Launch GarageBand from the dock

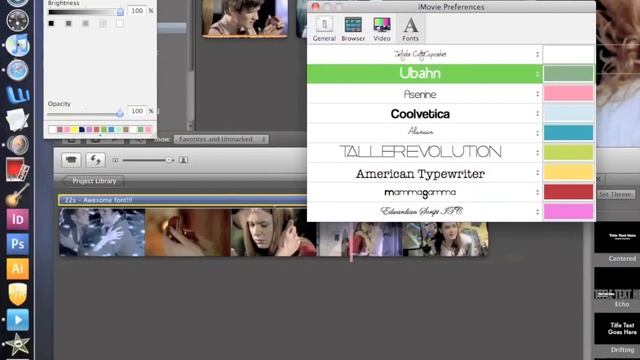coord(18,194)
